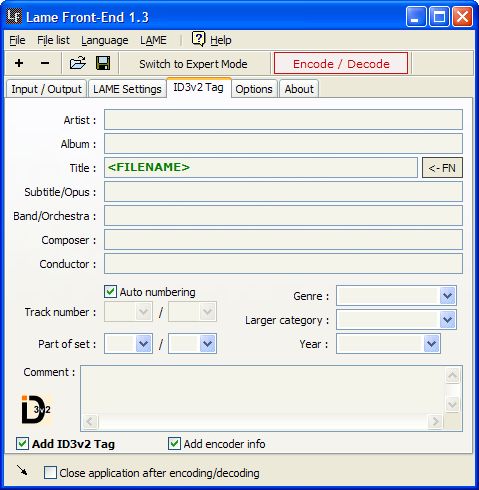Viewport: 479px width, 490px height.
Task: Open the File list menu
Action: click(53, 40)
